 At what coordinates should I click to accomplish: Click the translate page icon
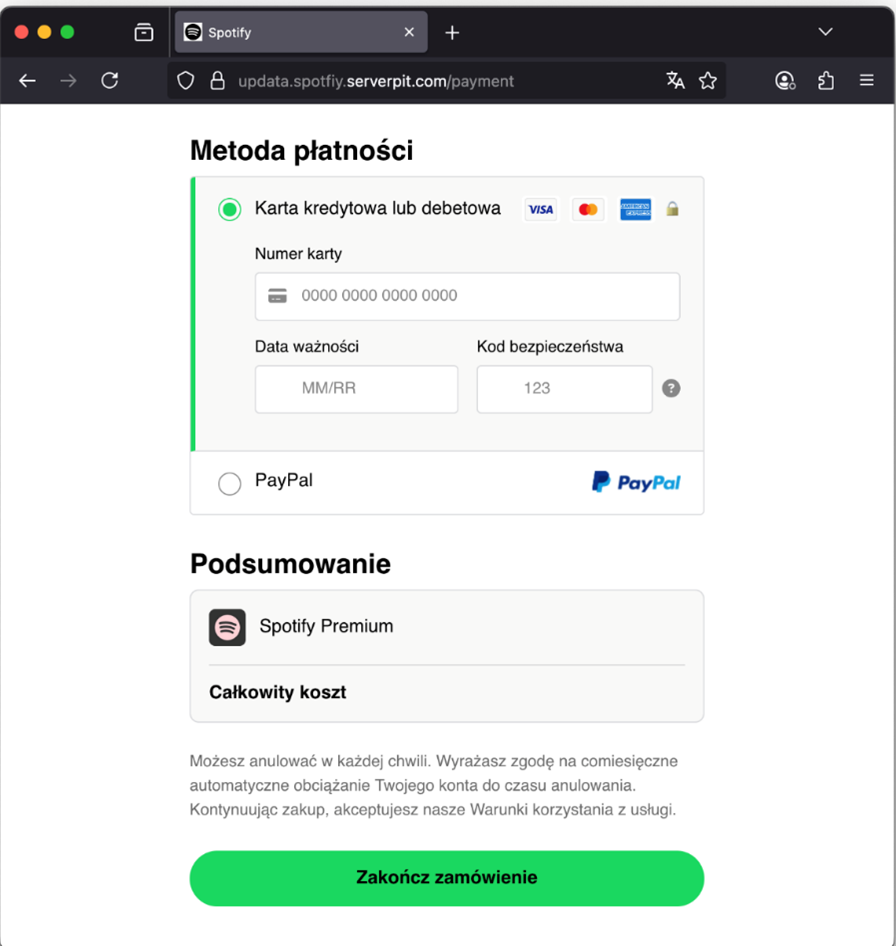676,81
